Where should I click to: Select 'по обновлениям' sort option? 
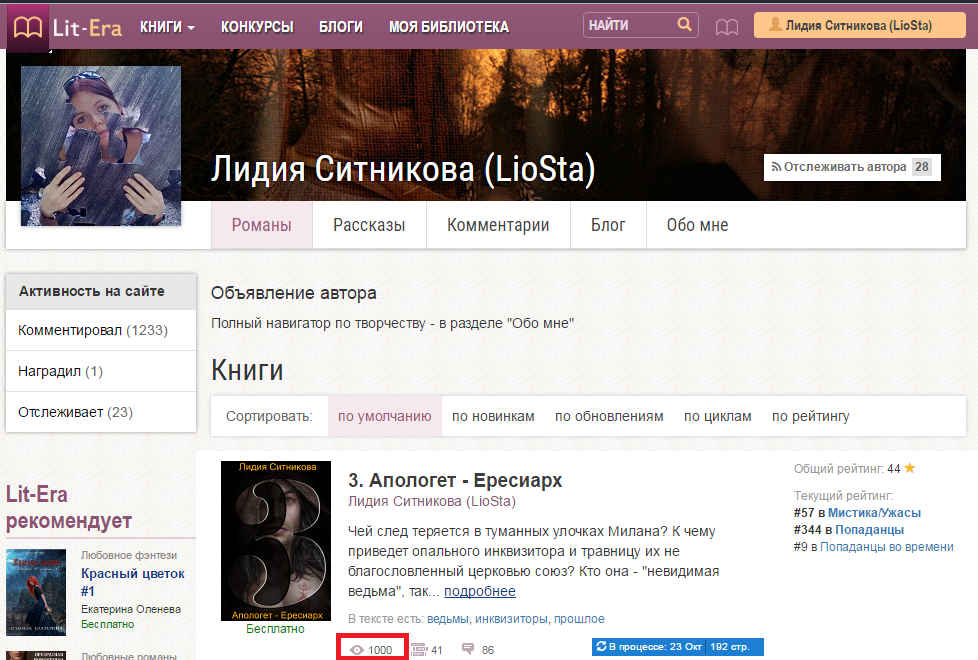click(609, 416)
